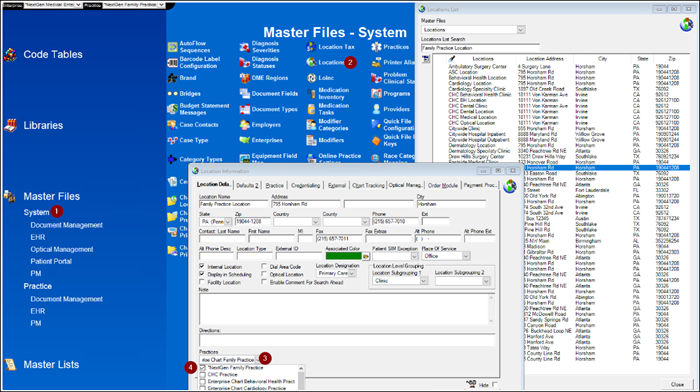Open the Enterprises map icon
Image resolution: width=700 pixels, height=392 pixels.
click(x=245, y=140)
